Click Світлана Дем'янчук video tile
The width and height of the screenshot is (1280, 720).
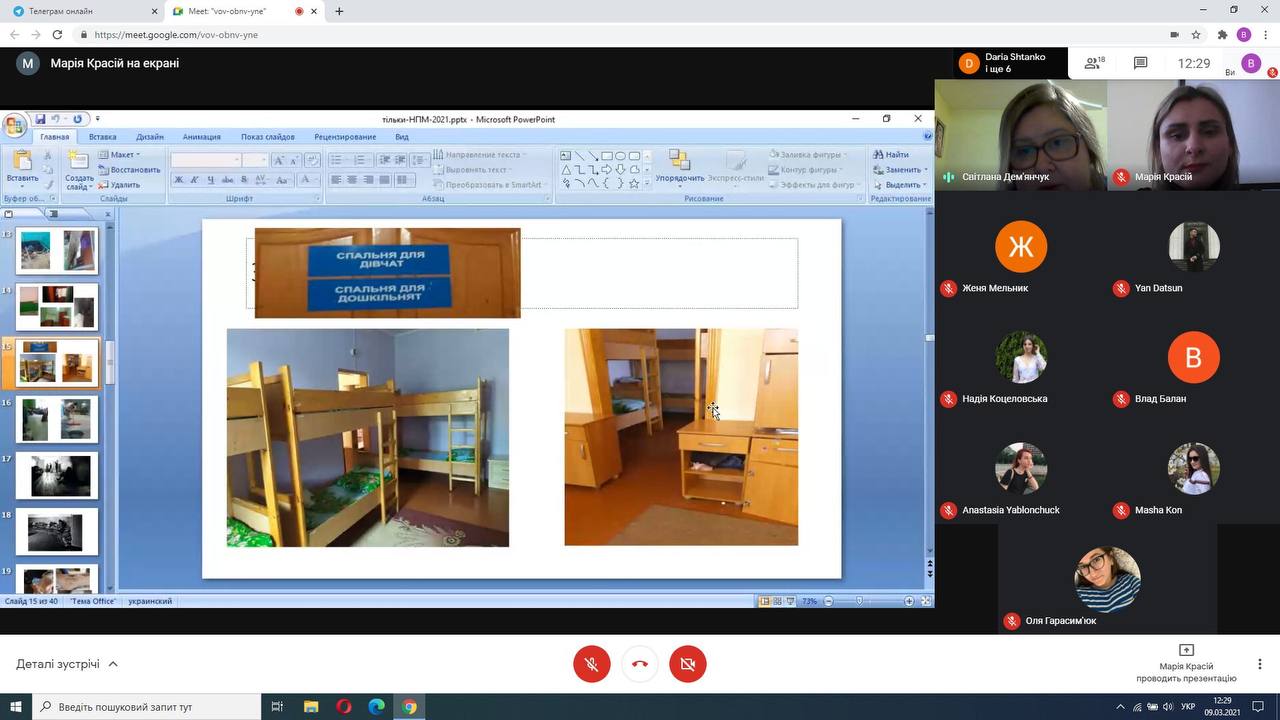(x=1021, y=135)
